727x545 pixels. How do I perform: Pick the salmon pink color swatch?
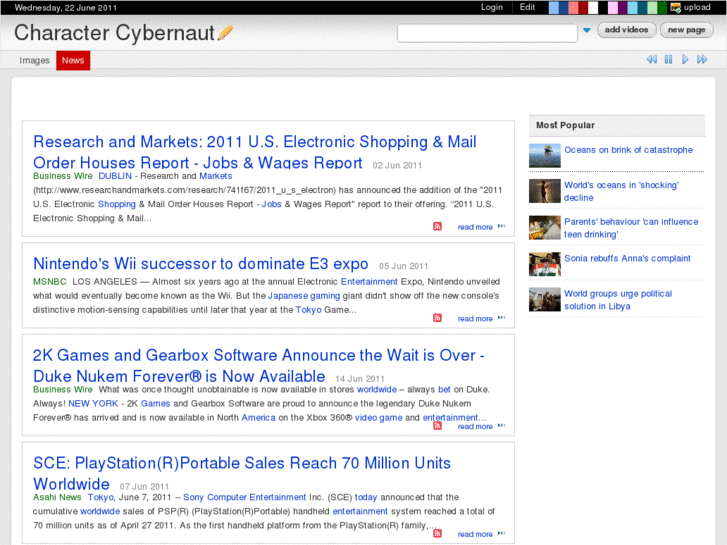point(573,7)
